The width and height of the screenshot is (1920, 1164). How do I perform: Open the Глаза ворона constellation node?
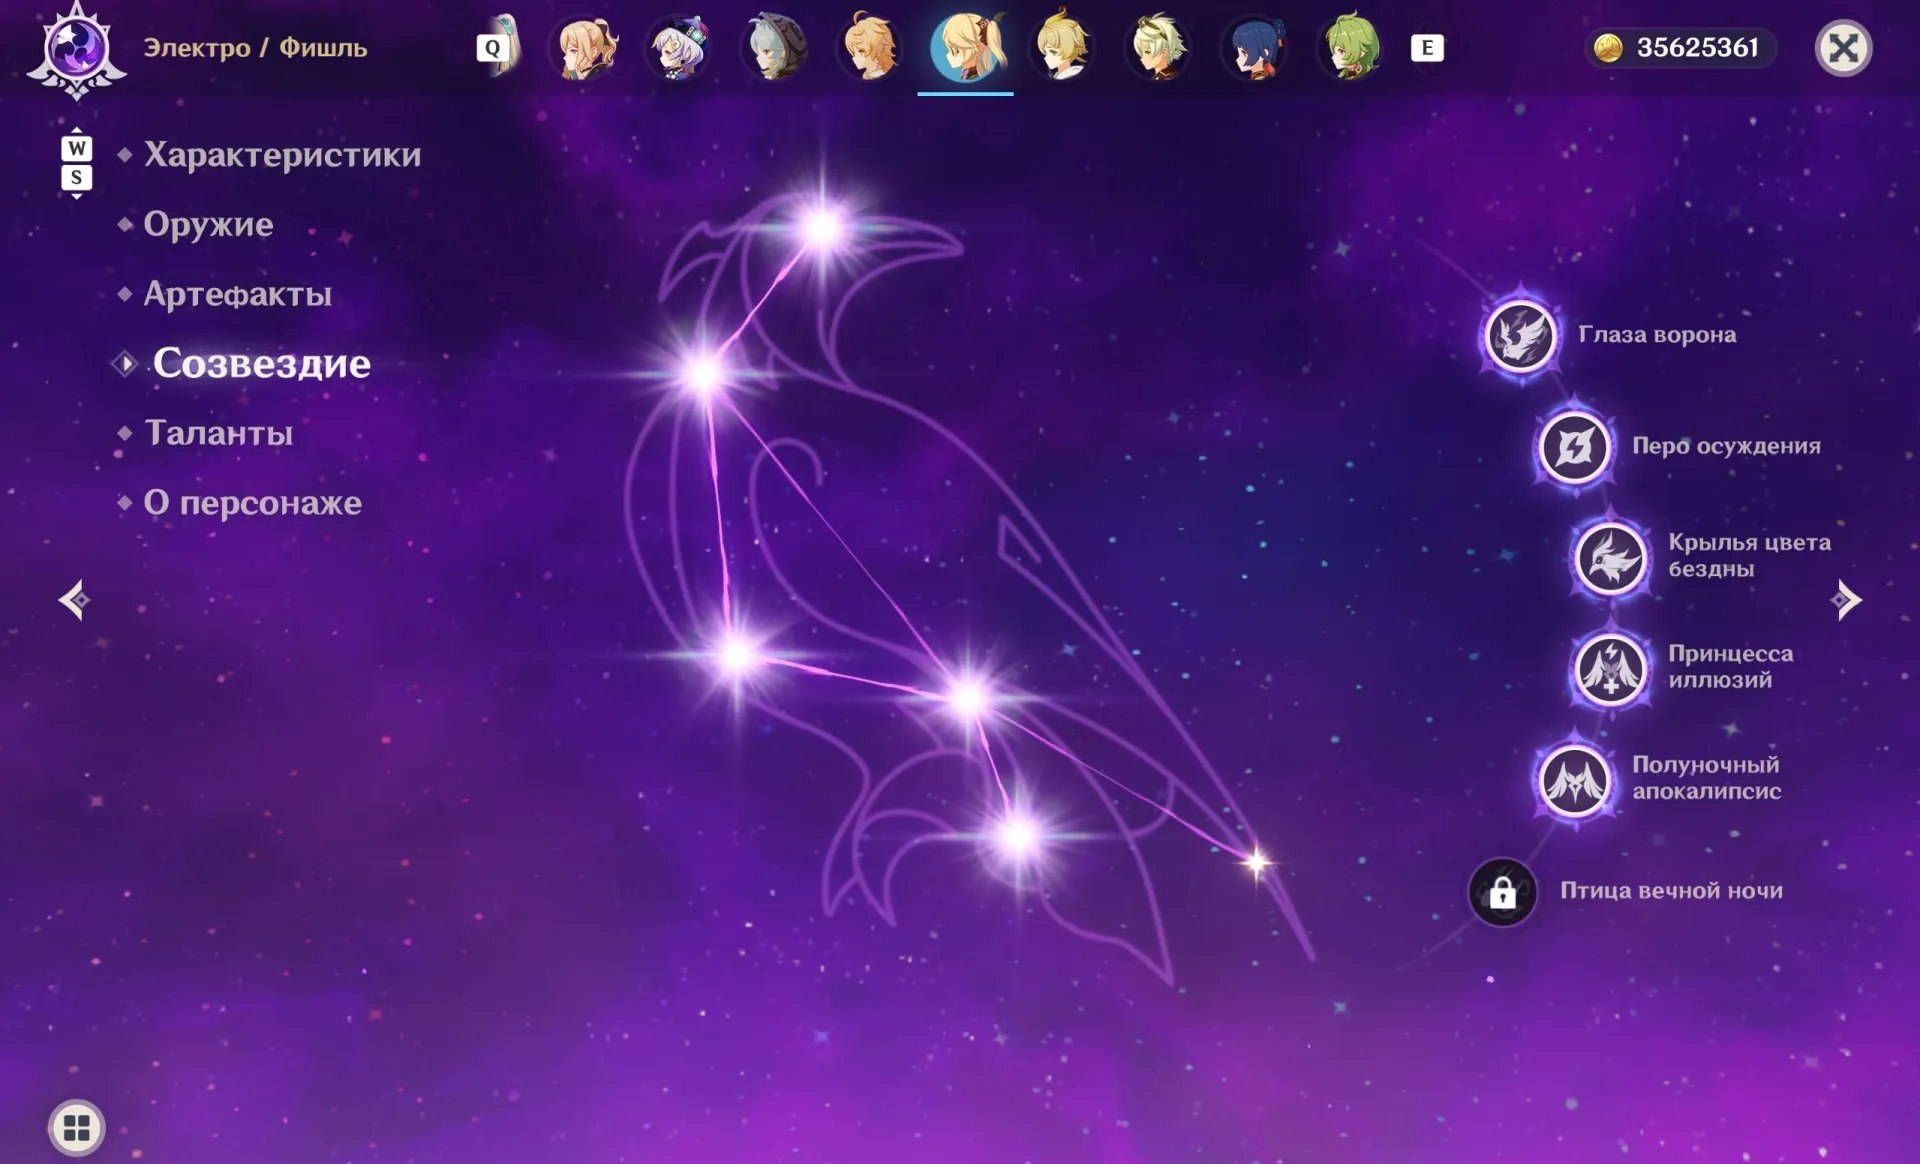tap(1520, 336)
